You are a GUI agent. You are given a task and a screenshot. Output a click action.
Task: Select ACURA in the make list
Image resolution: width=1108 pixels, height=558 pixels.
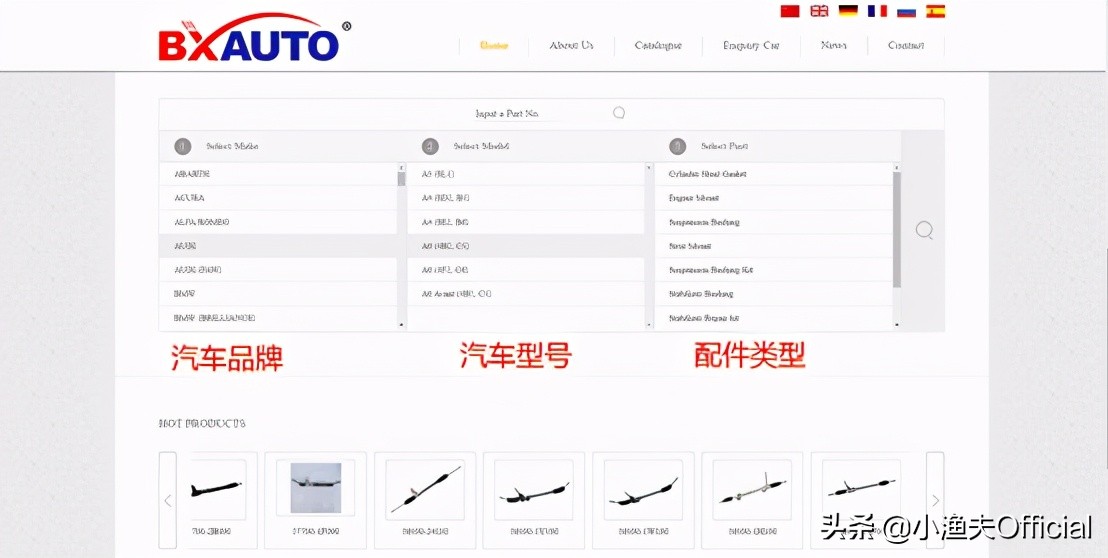coord(278,198)
